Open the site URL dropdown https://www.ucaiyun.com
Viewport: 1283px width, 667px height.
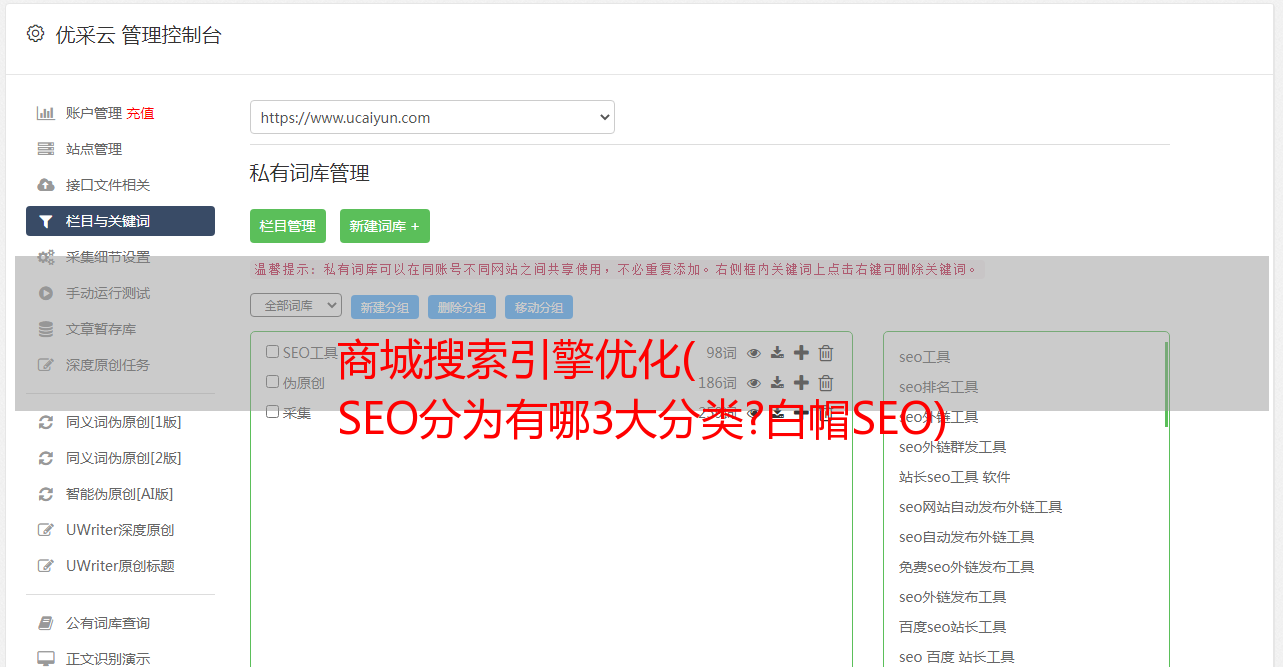pos(432,117)
